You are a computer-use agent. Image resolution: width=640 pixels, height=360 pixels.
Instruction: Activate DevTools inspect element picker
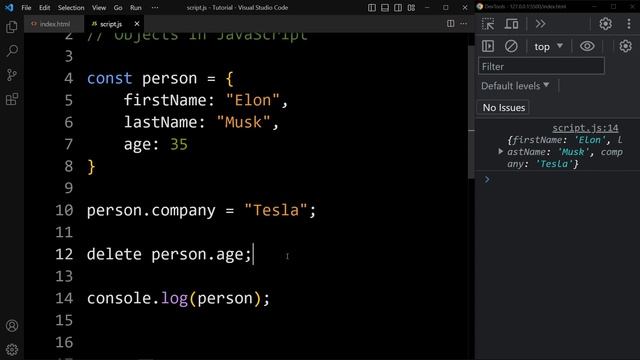point(488,24)
